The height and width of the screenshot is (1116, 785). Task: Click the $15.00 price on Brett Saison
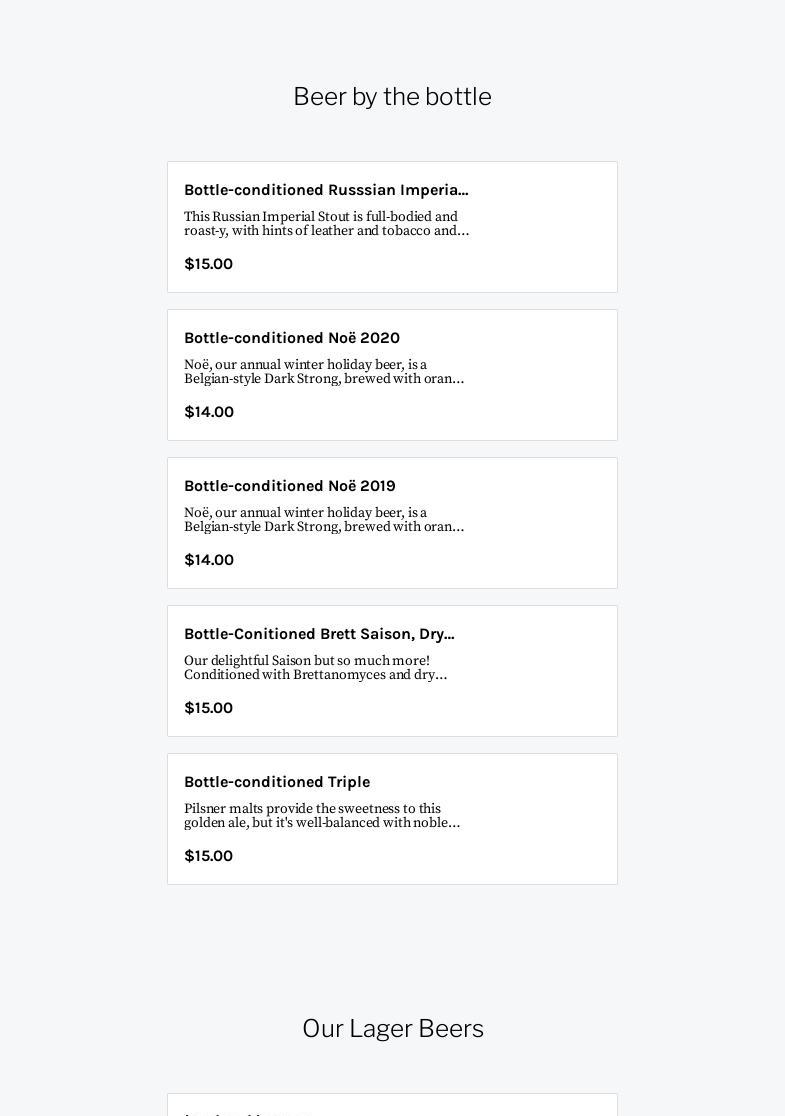(209, 708)
